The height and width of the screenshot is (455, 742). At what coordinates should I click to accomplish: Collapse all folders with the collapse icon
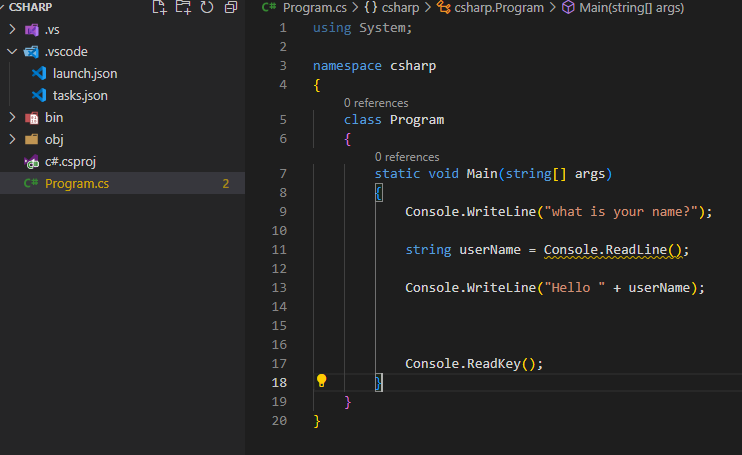(231, 7)
